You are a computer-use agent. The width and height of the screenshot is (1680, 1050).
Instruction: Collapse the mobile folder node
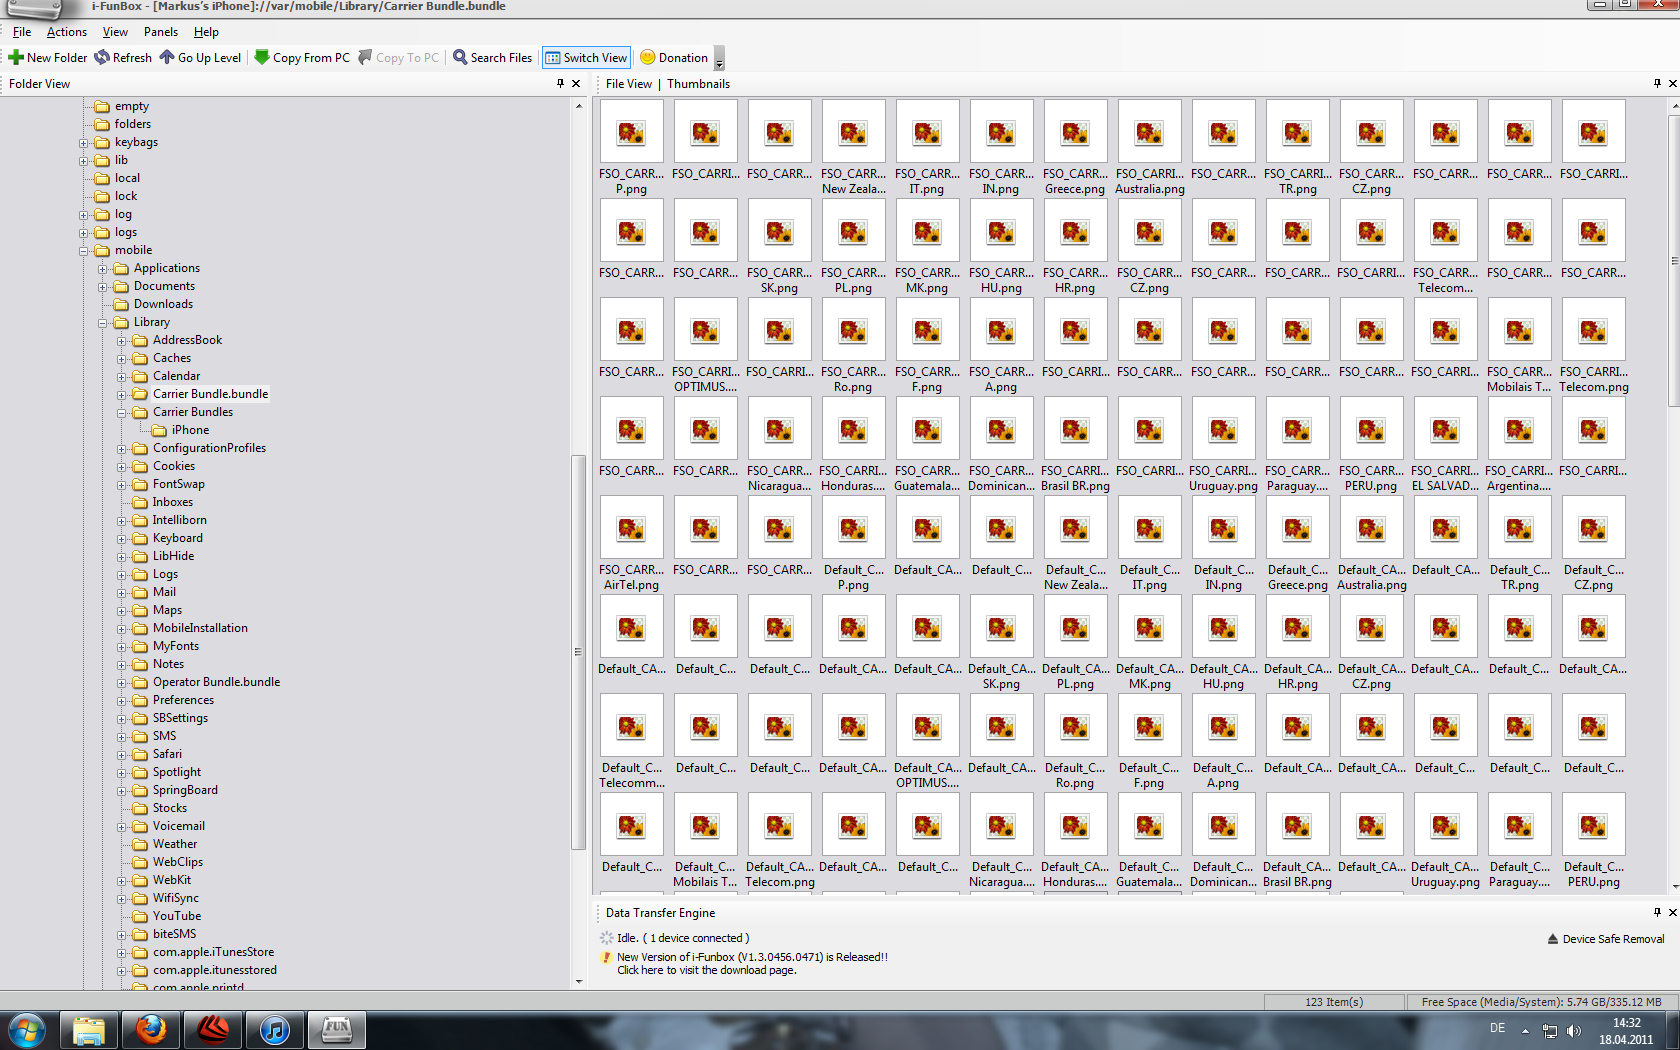tap(84, 251)
